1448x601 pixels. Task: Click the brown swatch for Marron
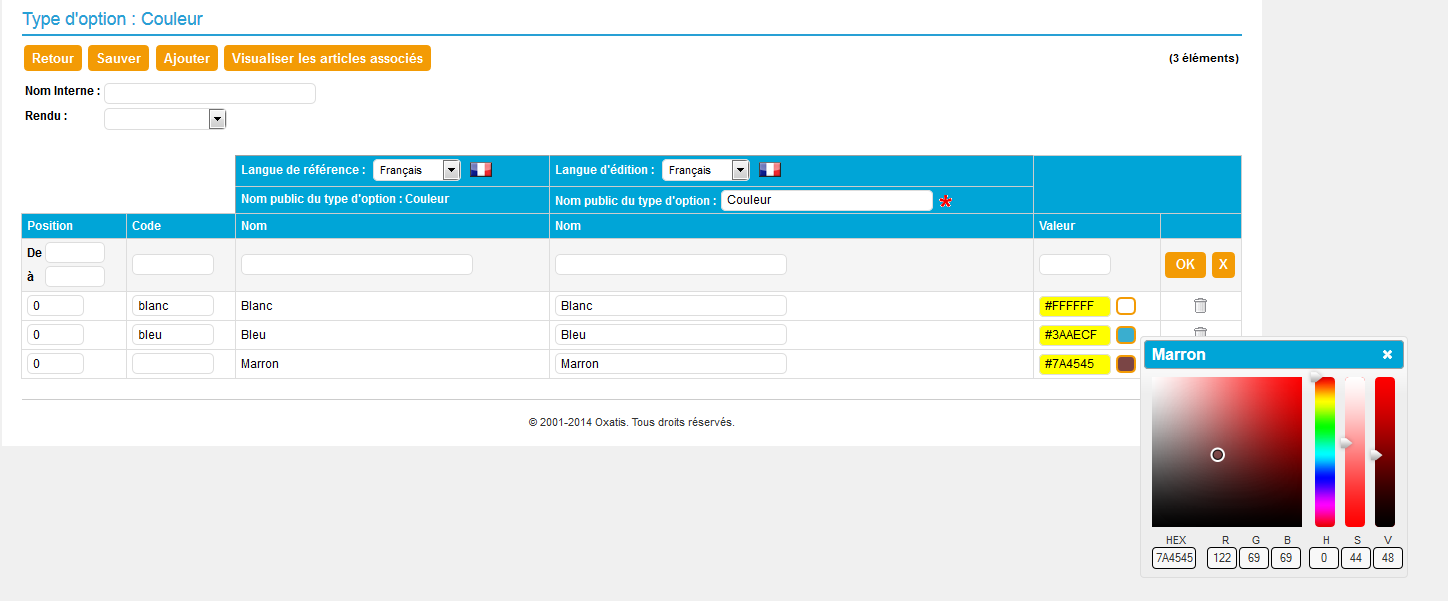click(1126, 364)
